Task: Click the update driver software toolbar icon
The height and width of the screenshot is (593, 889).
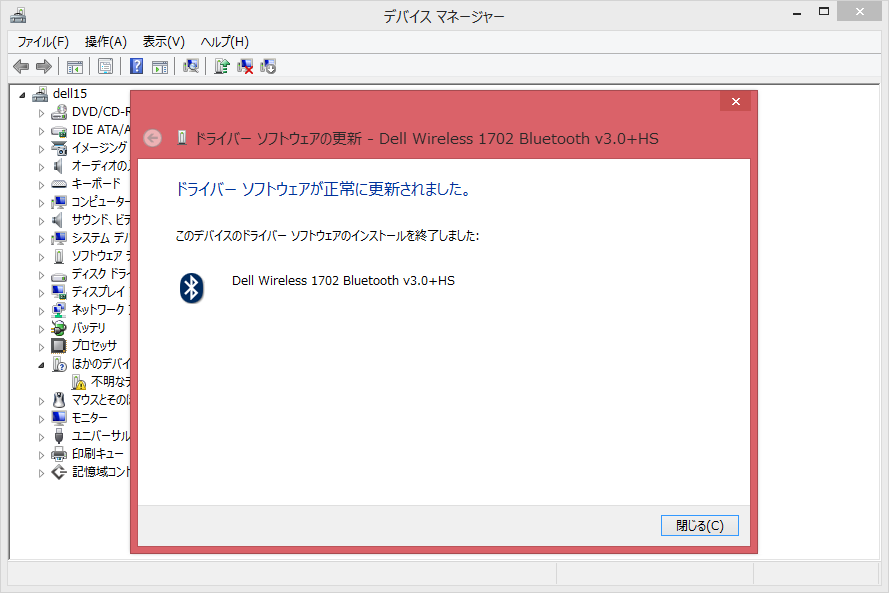Action: (222, 66)
